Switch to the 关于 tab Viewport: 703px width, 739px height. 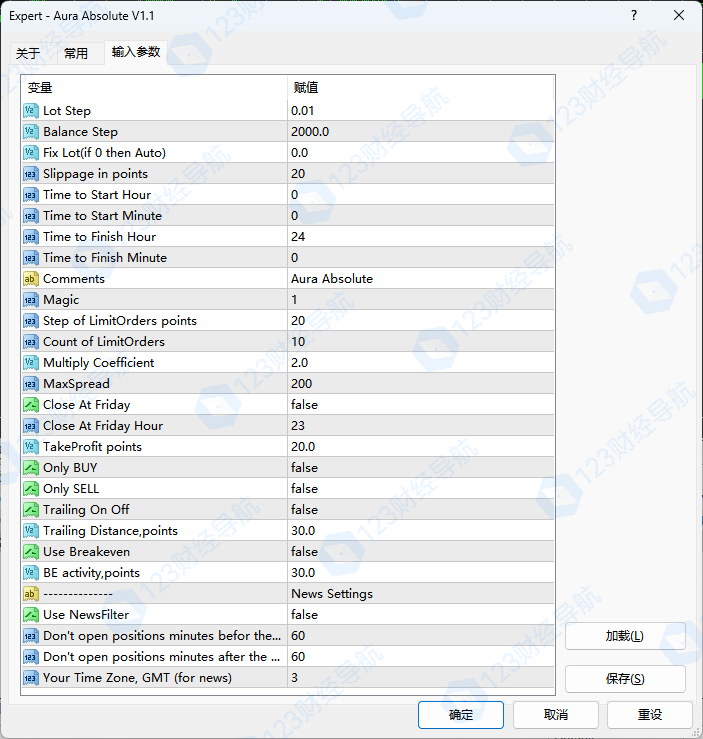(x=28, y=53)
